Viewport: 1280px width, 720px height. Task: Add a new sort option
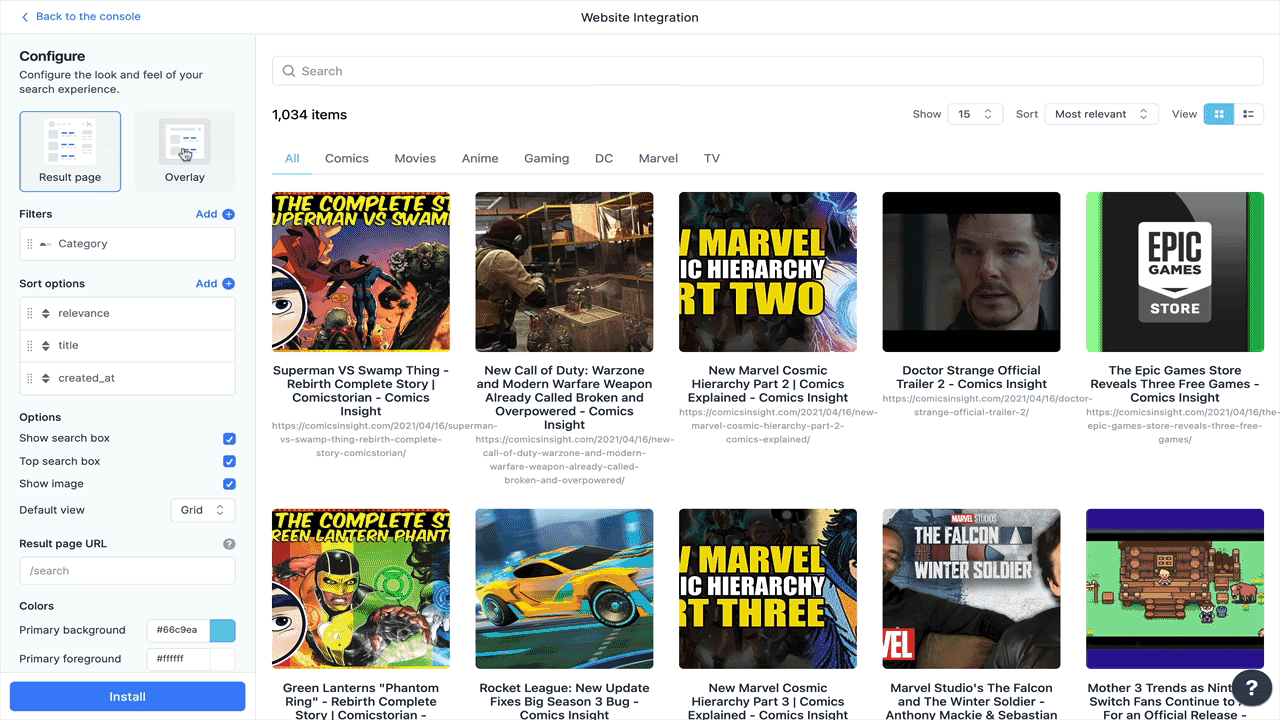click(x=215, y=284)
